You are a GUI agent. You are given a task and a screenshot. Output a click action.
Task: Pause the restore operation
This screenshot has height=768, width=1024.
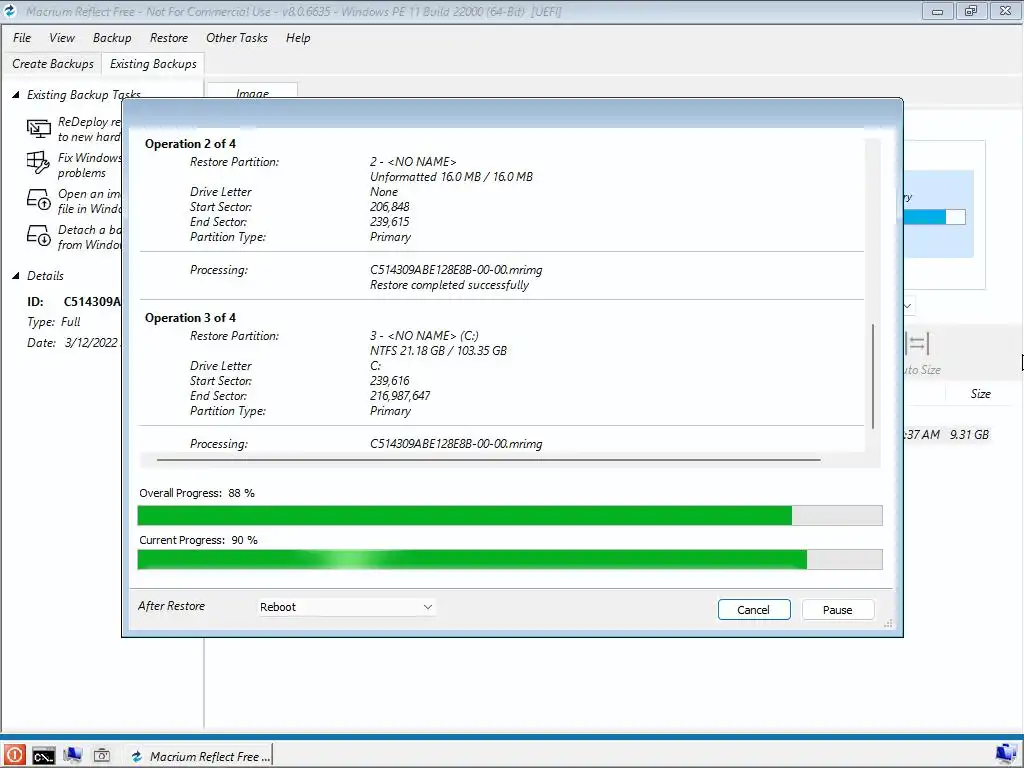click(x=837, y=609)
